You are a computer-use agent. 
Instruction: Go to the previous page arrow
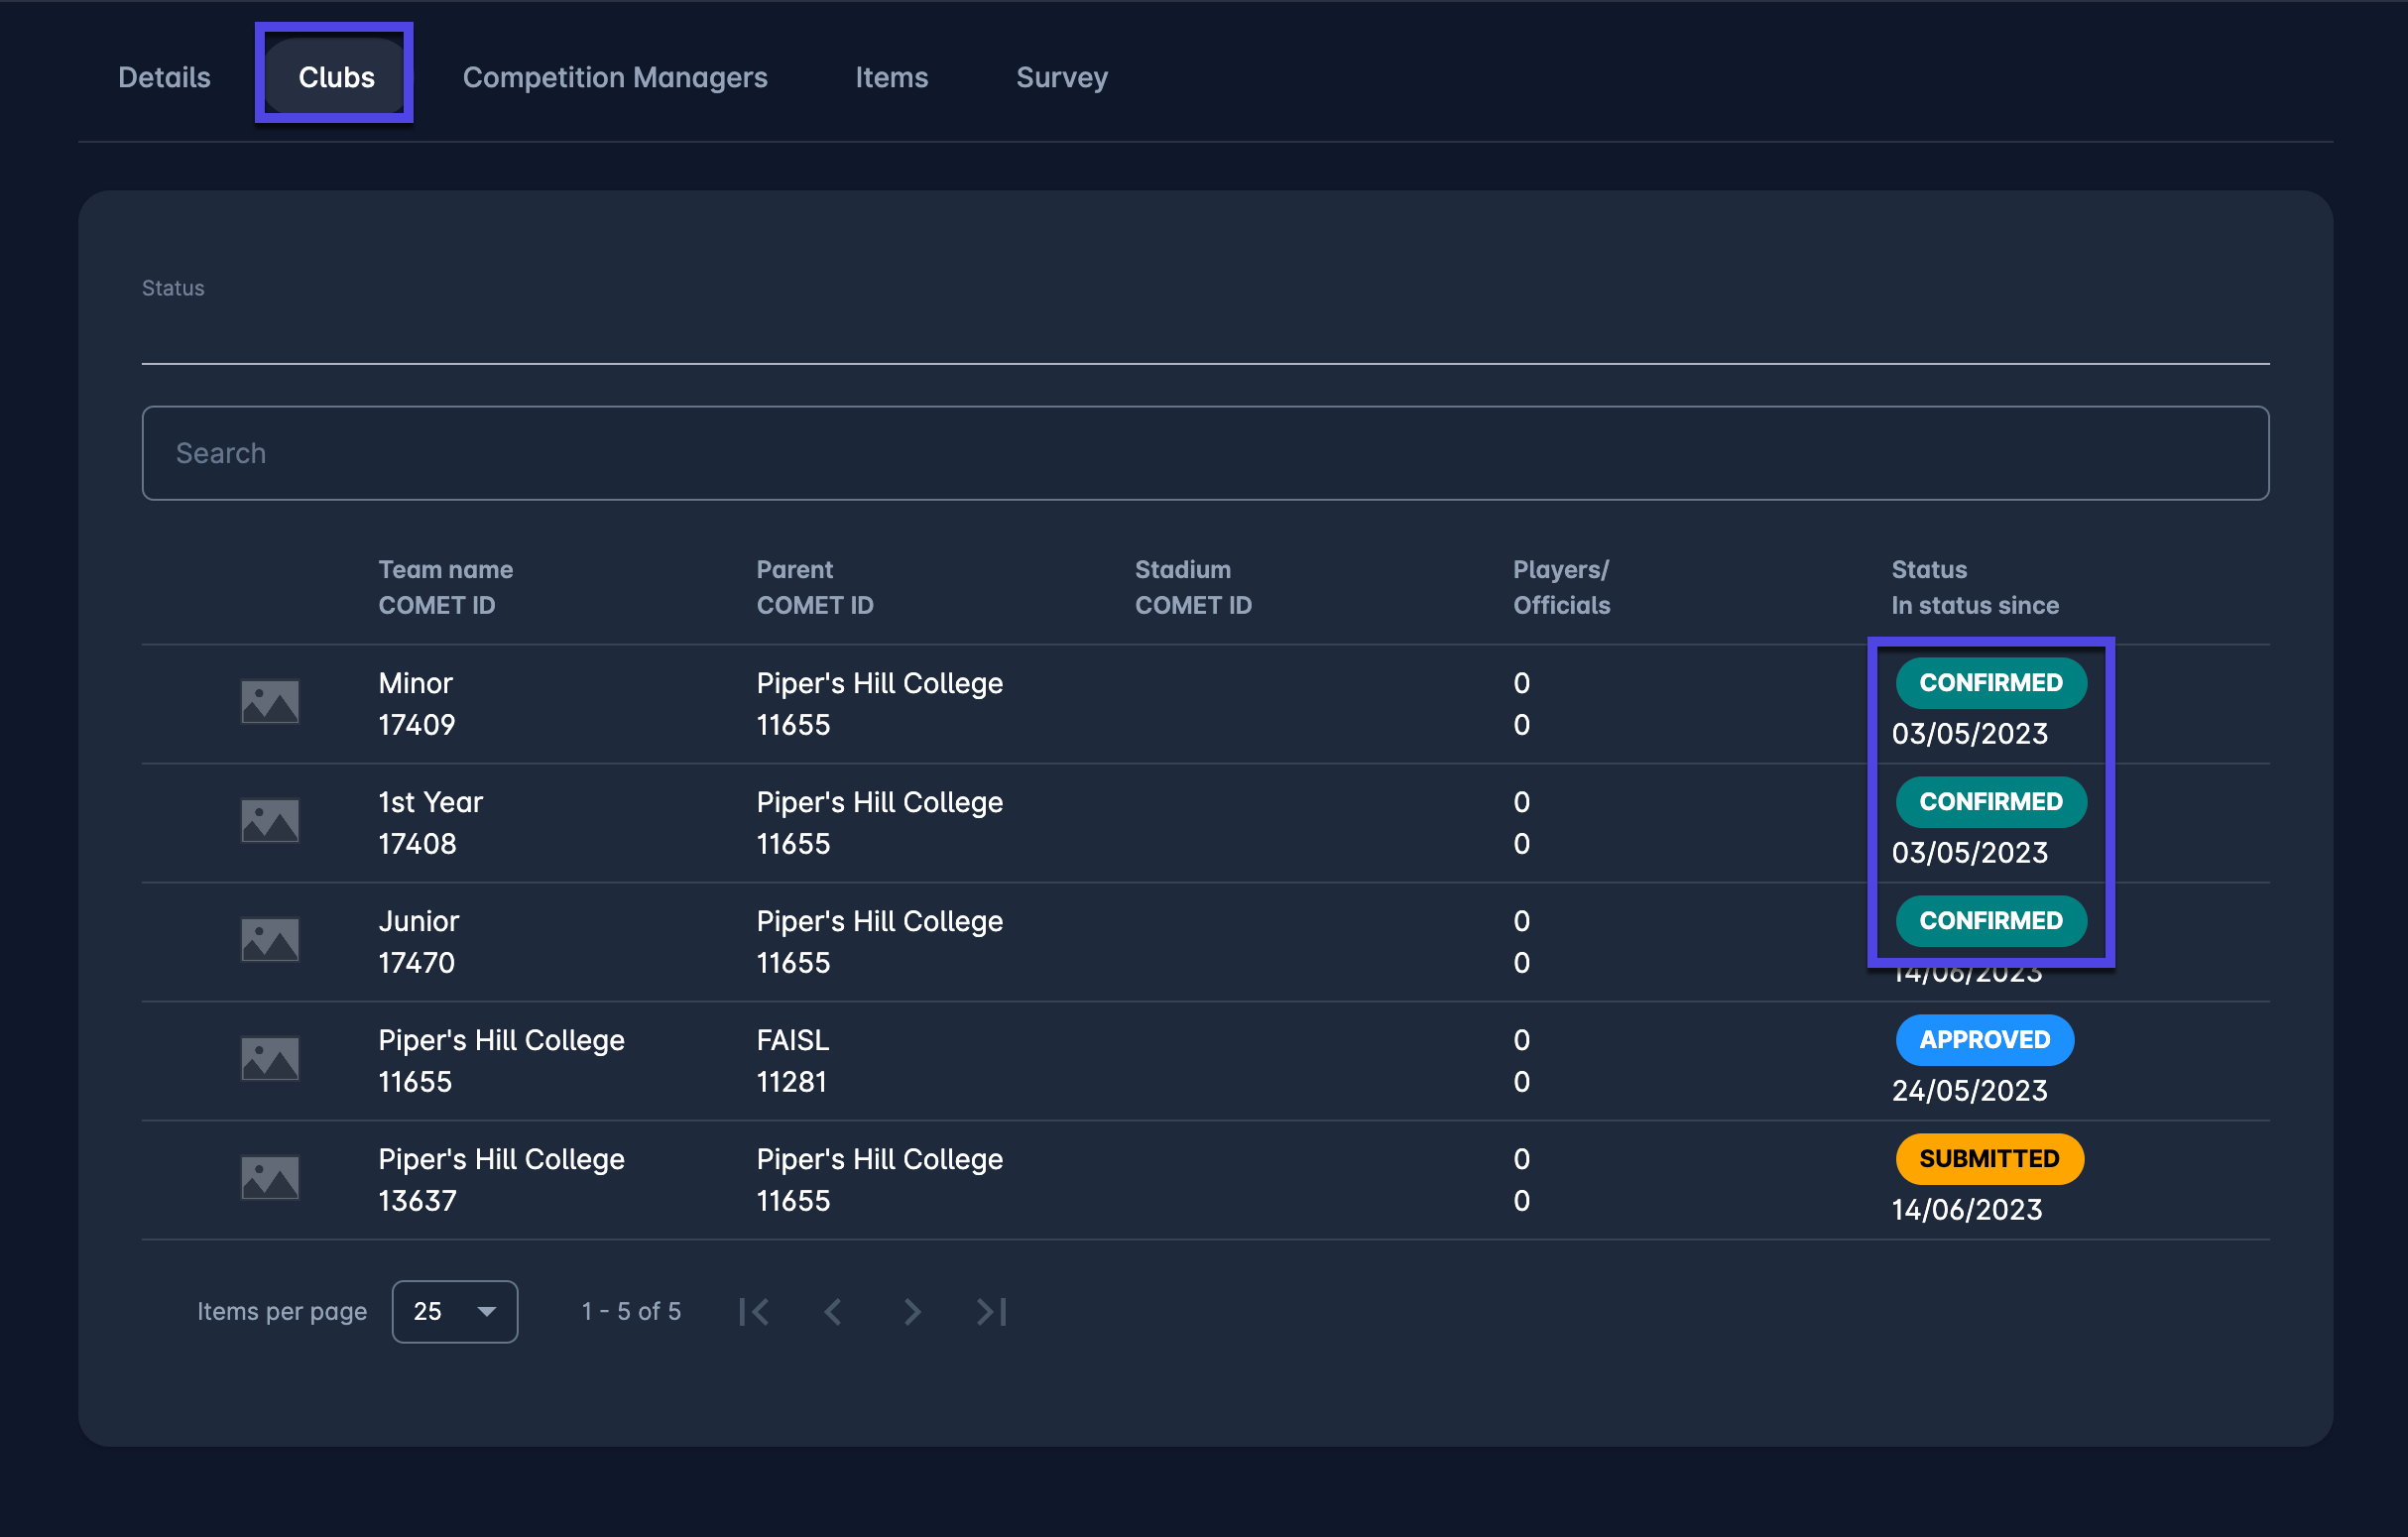tap(833, 1311)
